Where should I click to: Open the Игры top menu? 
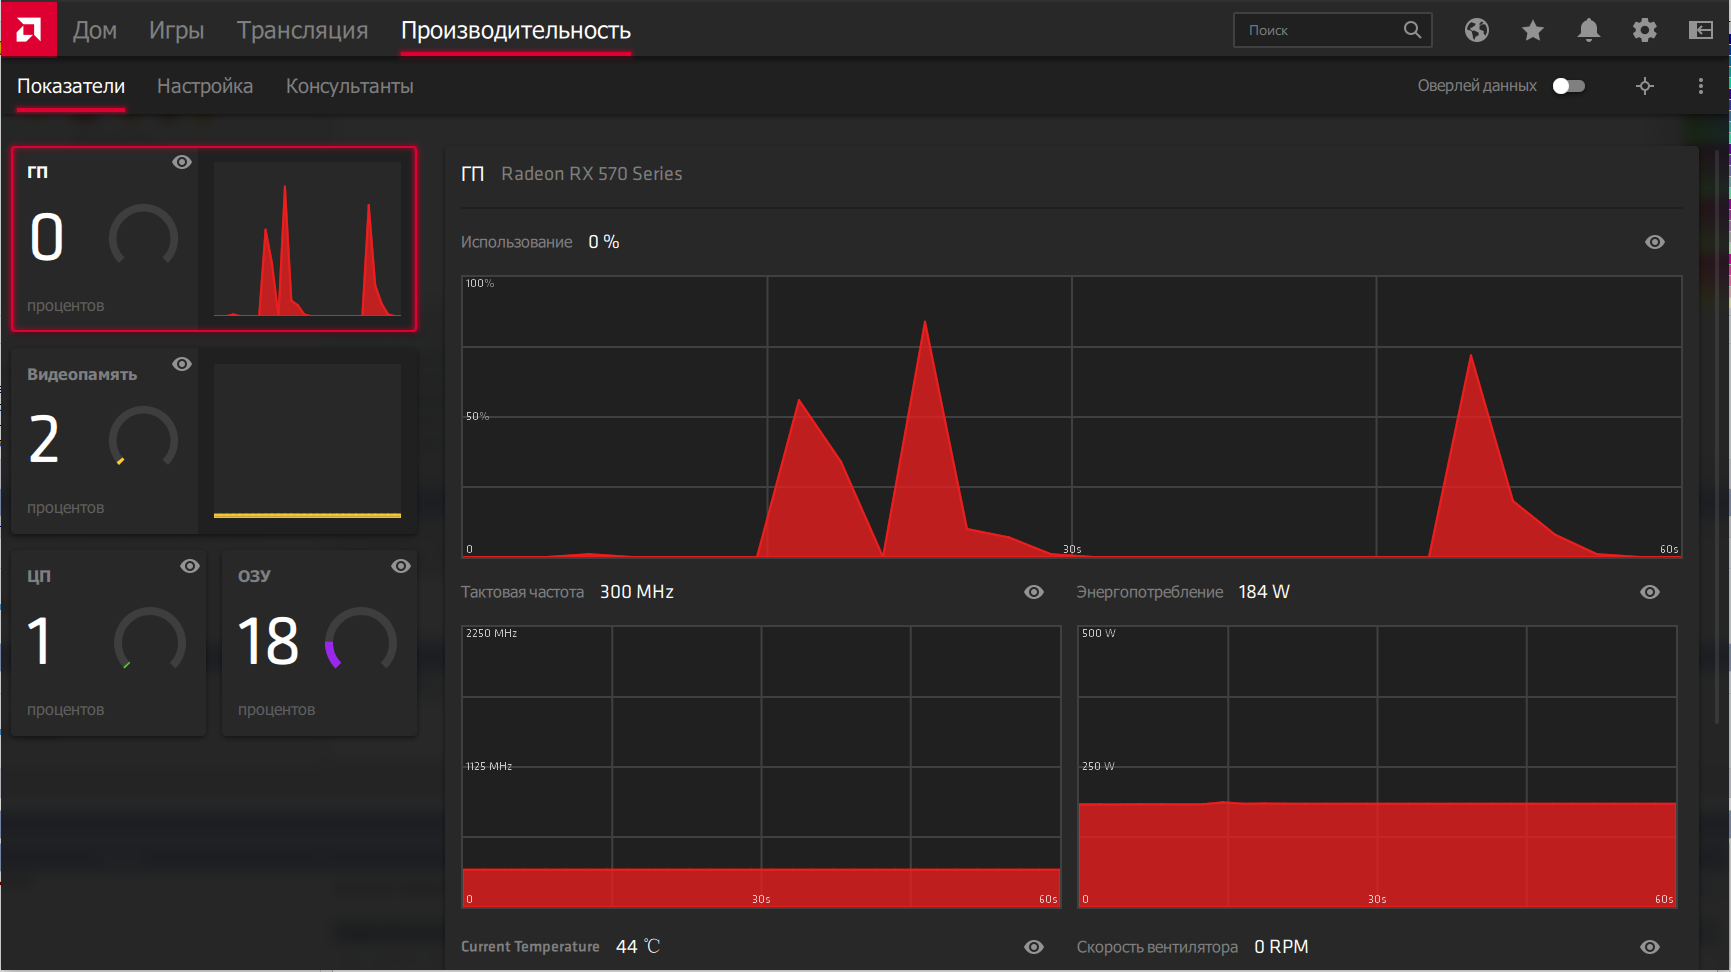point(177,30)
